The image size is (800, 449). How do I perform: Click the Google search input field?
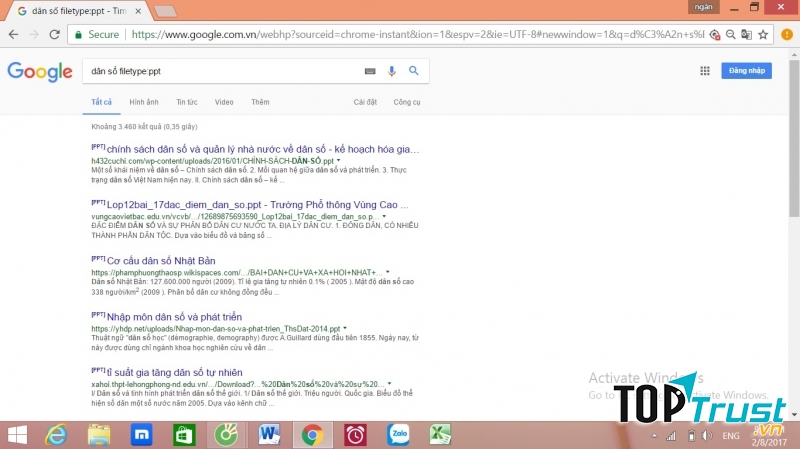pos(220,71)
